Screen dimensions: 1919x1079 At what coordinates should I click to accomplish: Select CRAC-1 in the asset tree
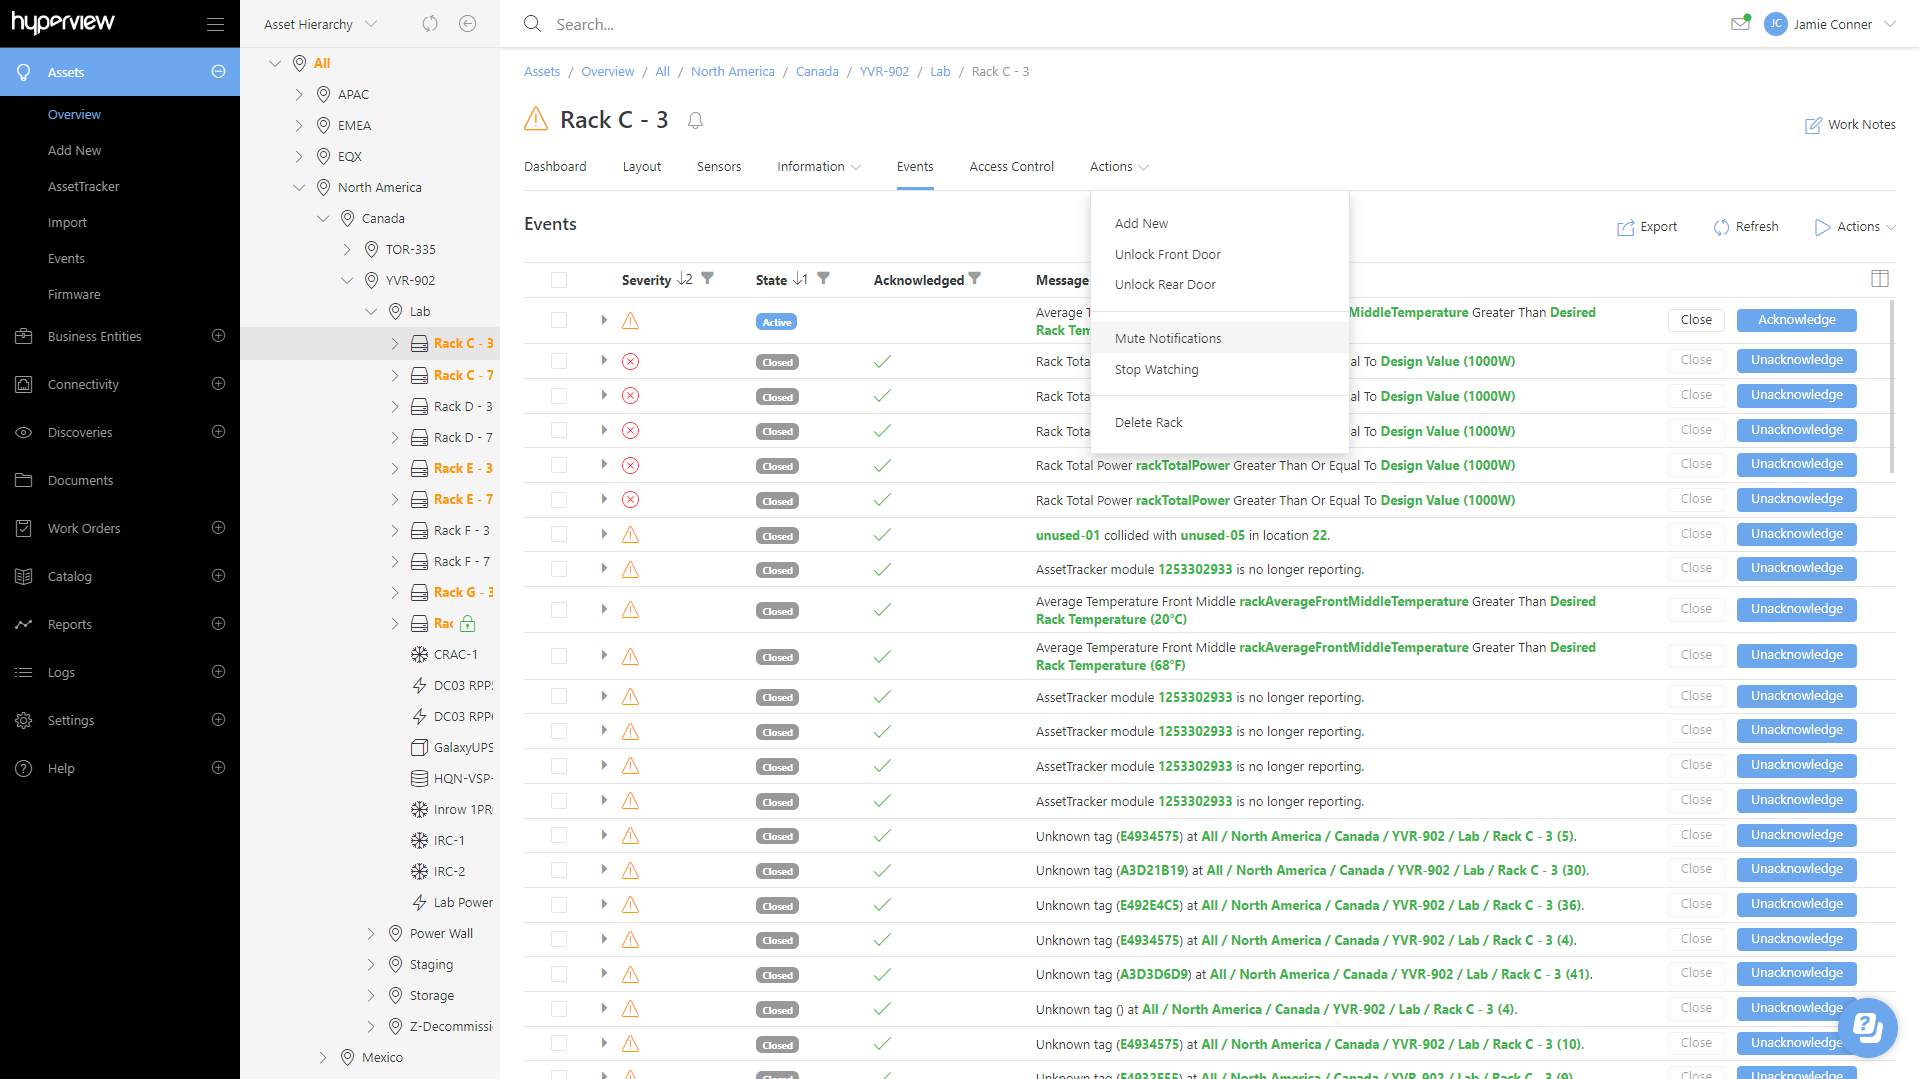click(455, 654)
